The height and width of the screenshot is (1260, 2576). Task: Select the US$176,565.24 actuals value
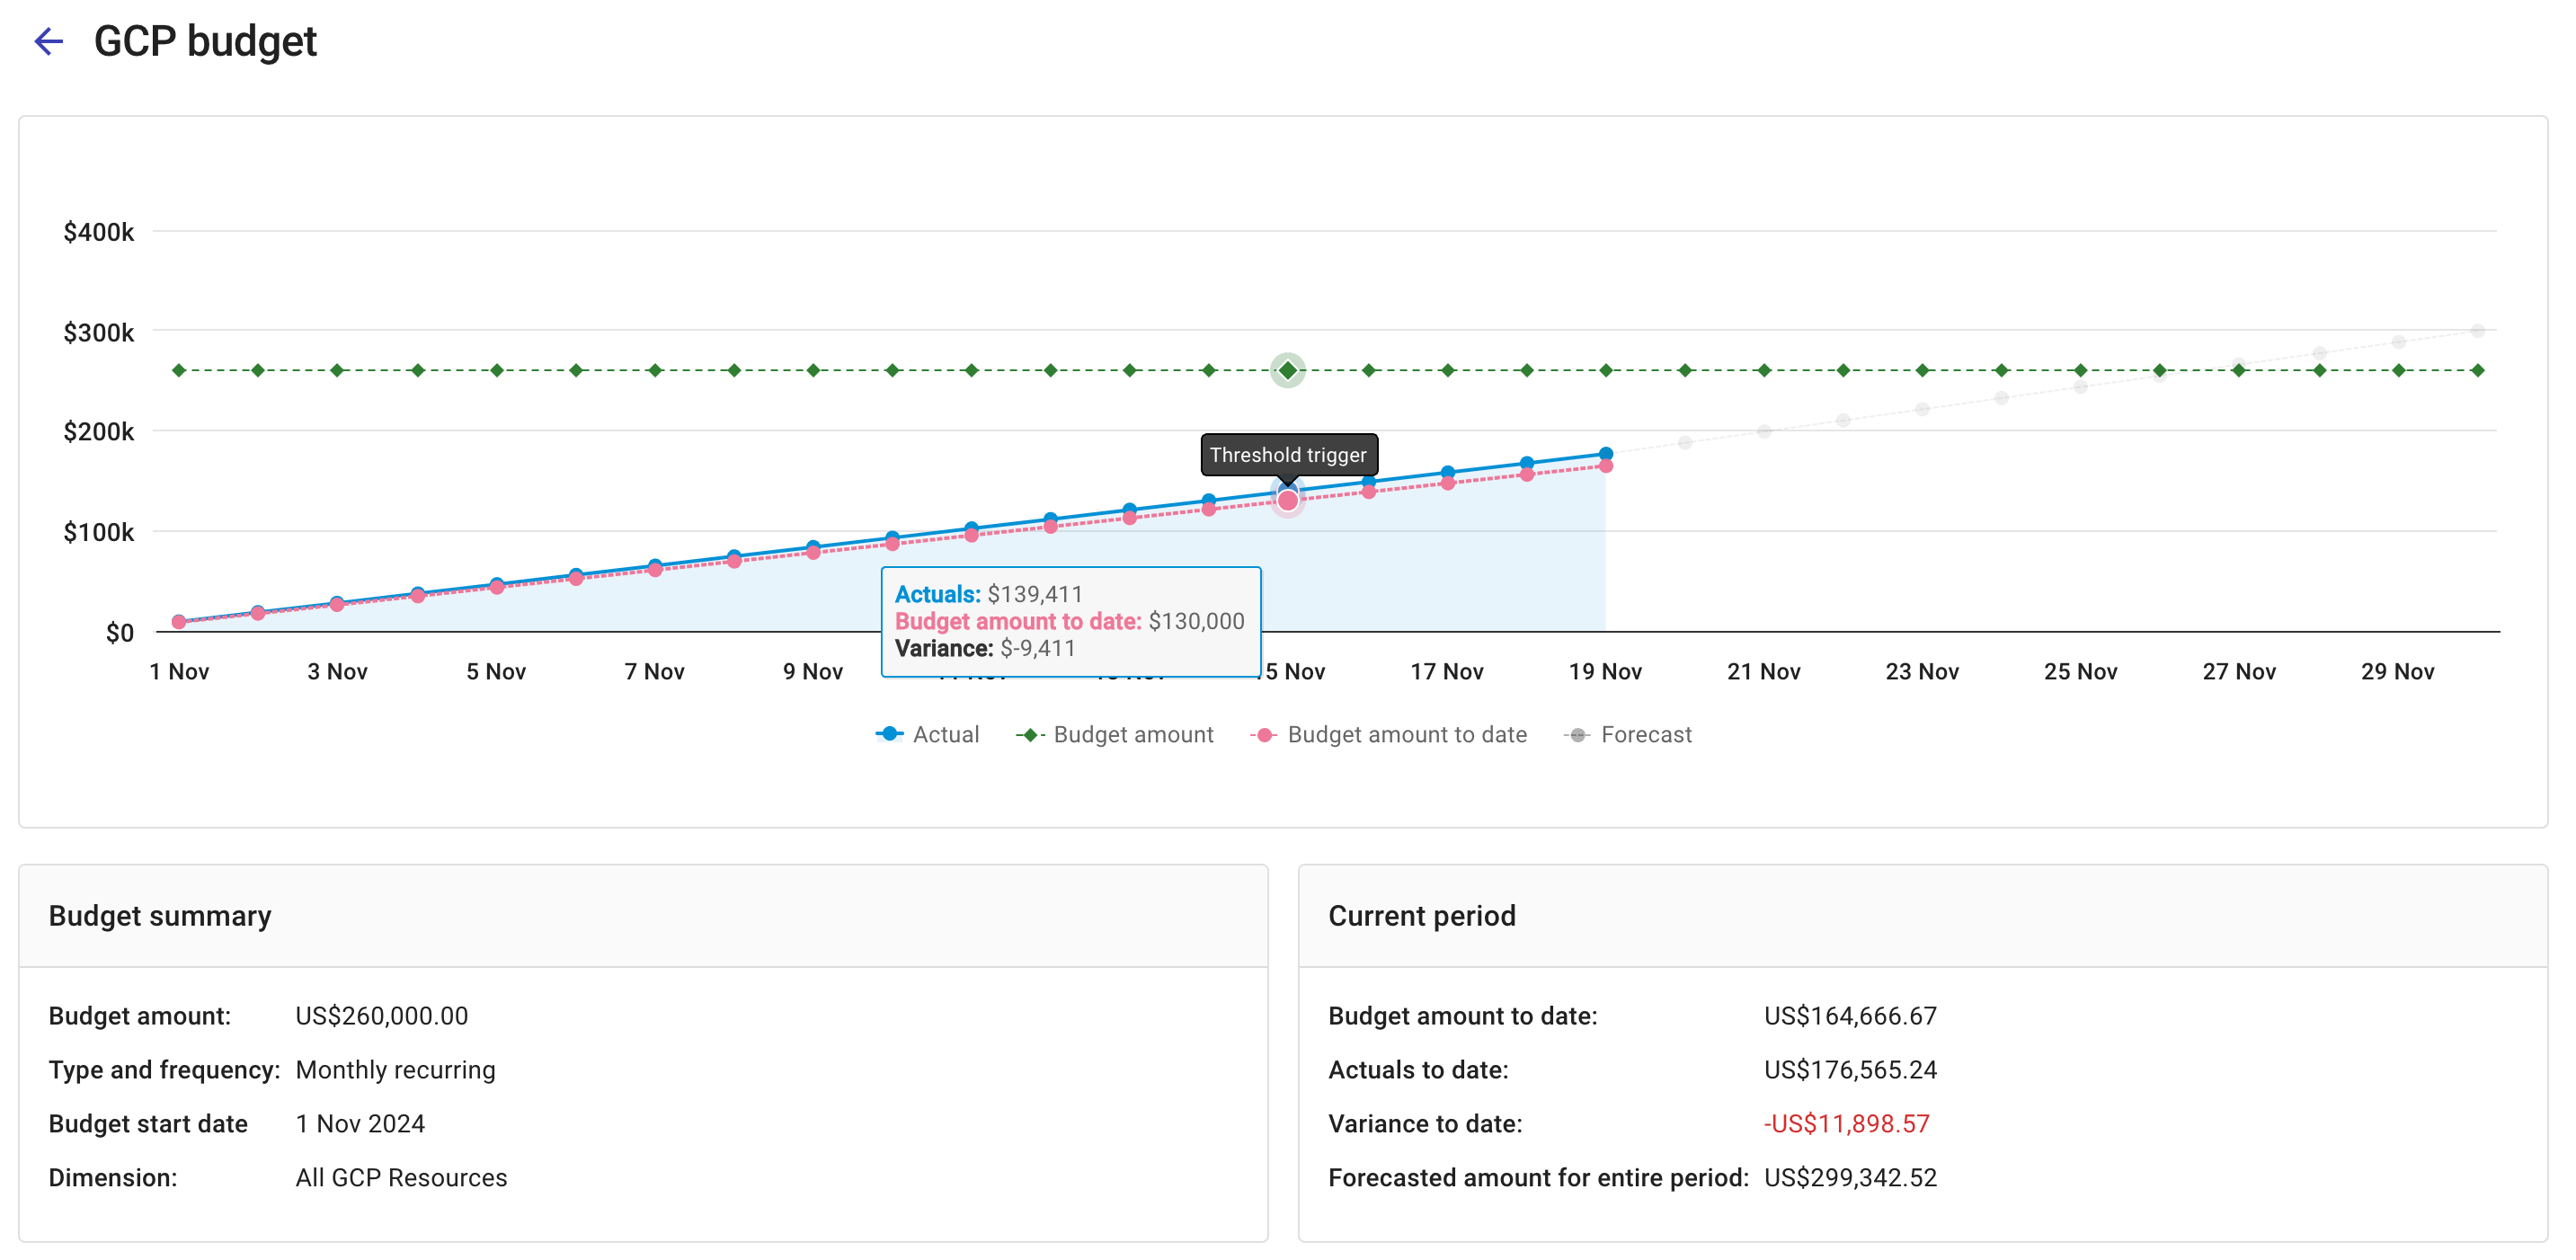[1850, 1070]
